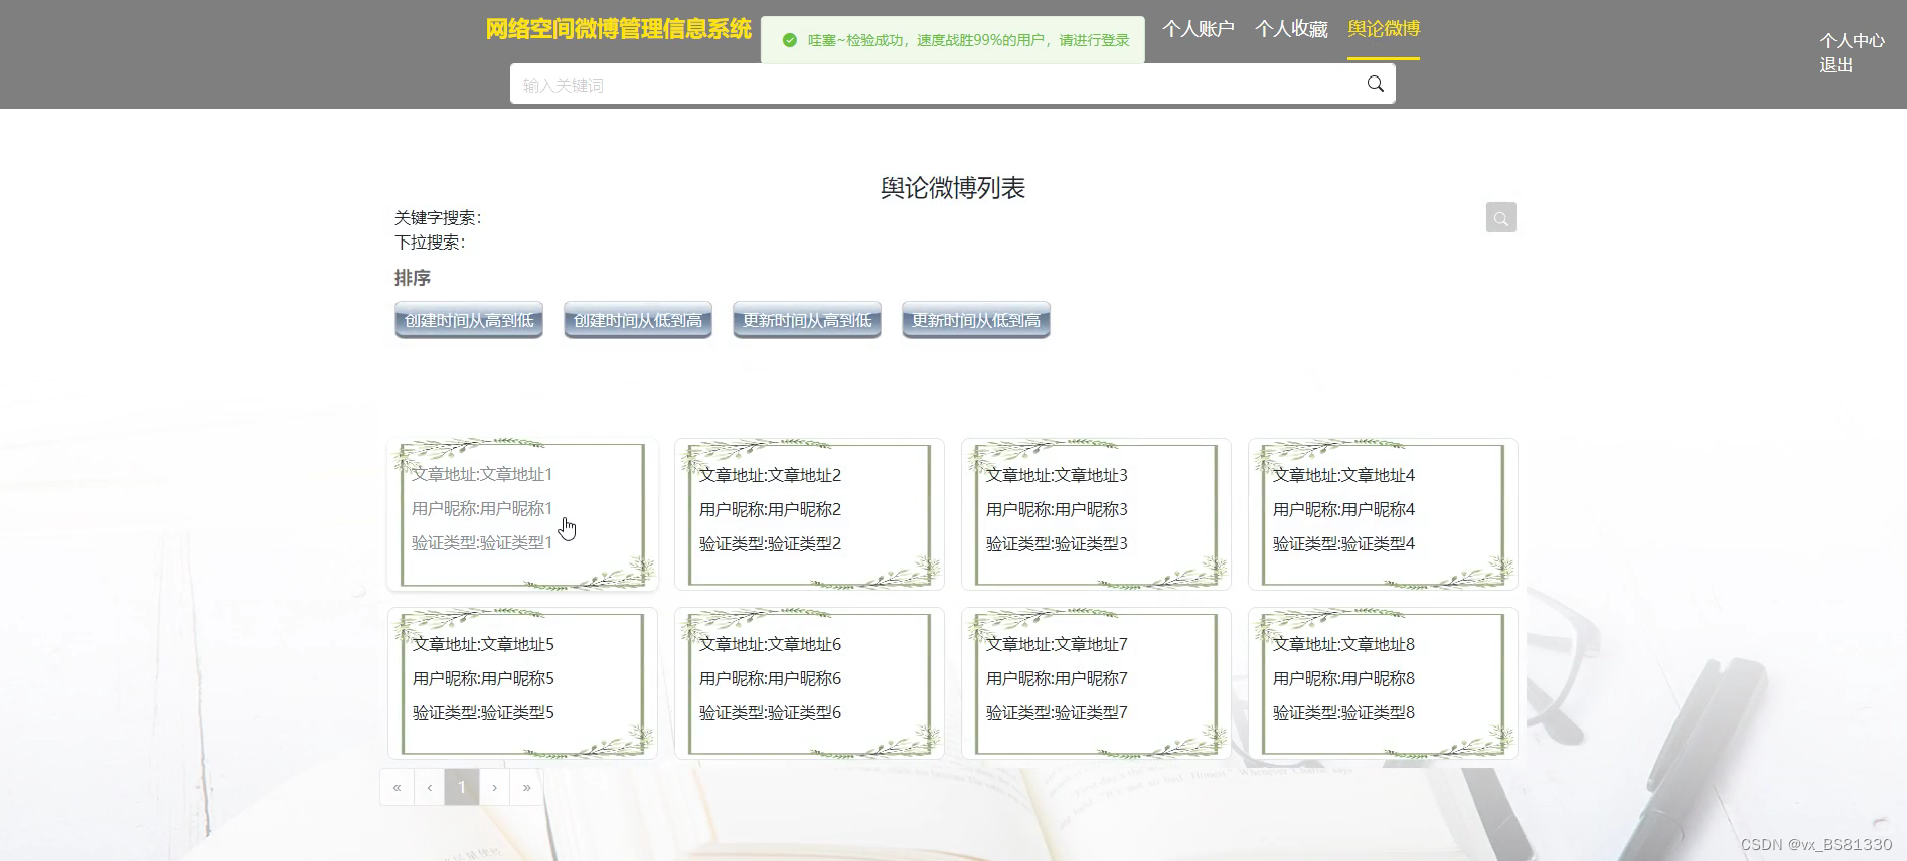Image resolution: width=1907 pixels, height=861 pixels.
Task: Open the card for 文章地址2
Action: pos(809,514)
